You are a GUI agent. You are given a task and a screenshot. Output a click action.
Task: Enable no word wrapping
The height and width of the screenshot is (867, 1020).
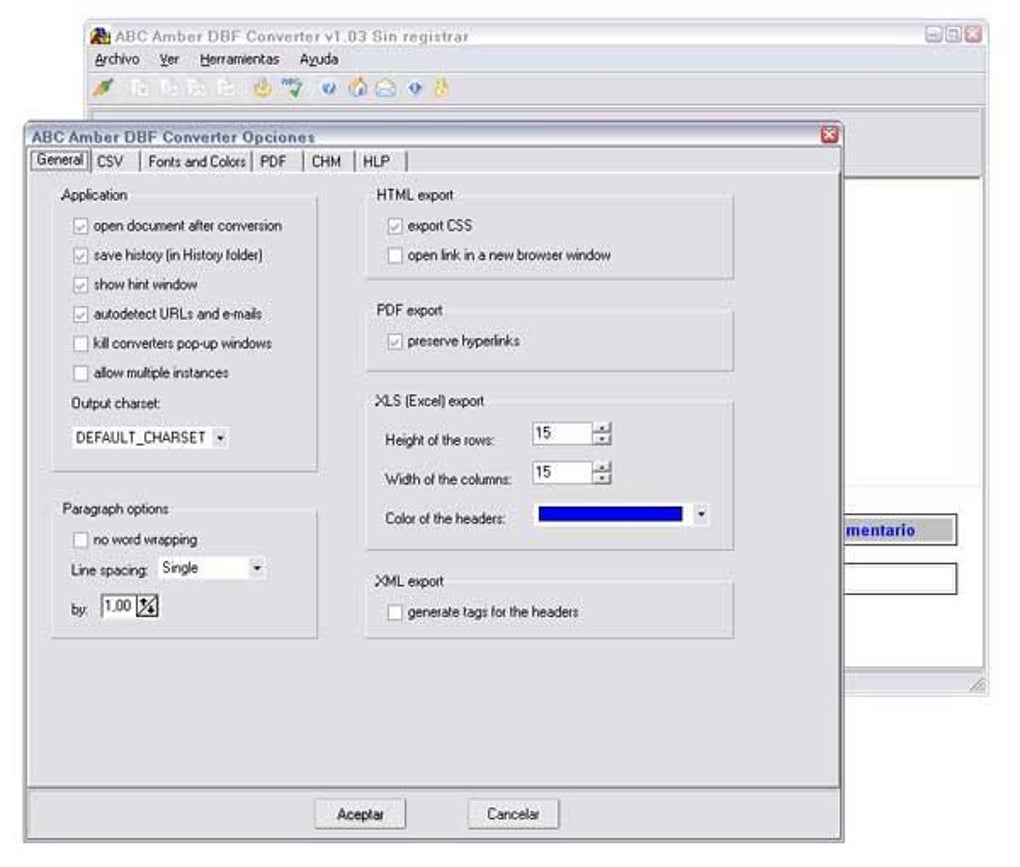click(x=80, y=540)
